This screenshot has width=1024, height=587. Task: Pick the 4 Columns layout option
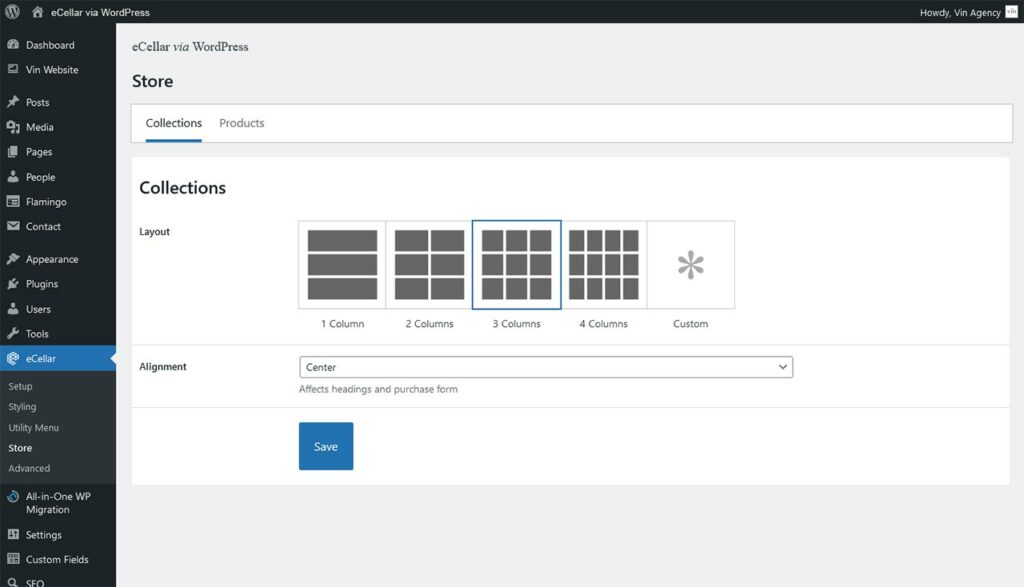603,265
